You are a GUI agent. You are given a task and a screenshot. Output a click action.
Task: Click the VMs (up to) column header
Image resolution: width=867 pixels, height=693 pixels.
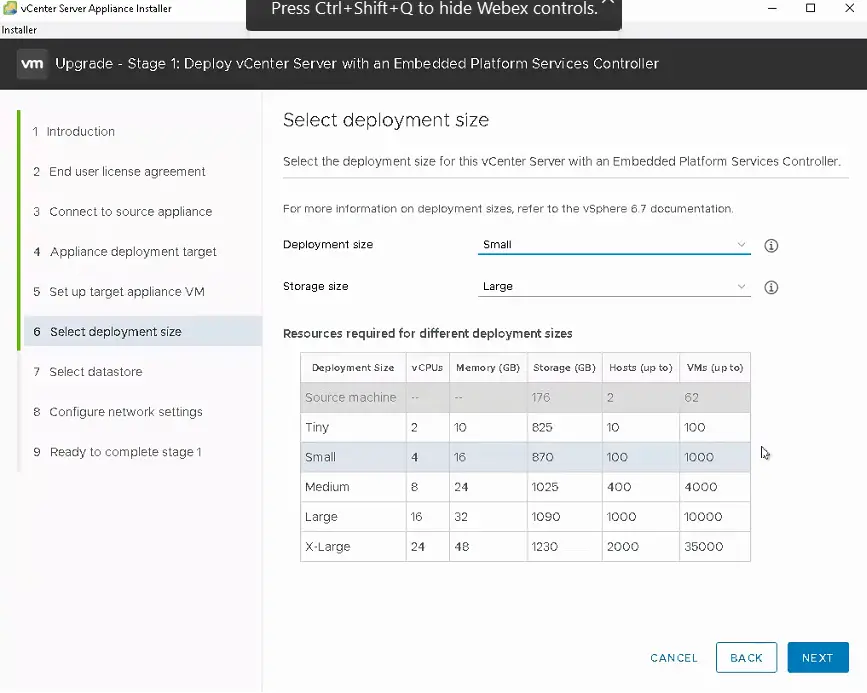[x=714, y=368]
